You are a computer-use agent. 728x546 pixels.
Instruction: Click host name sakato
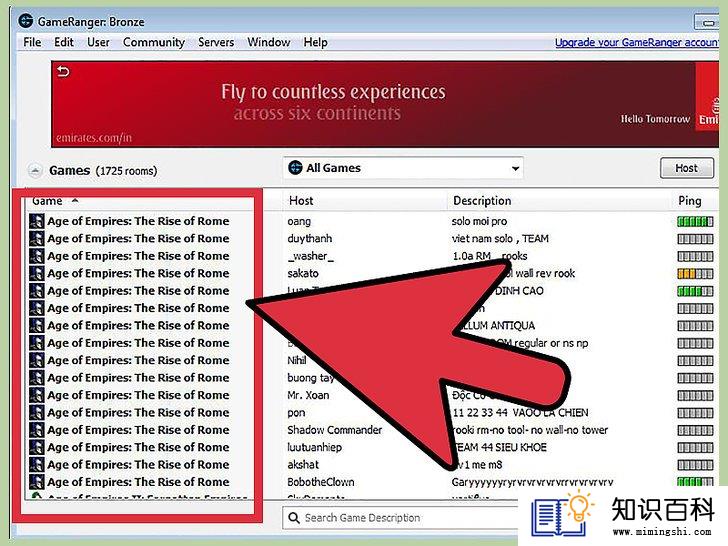[x=303, y=273]
